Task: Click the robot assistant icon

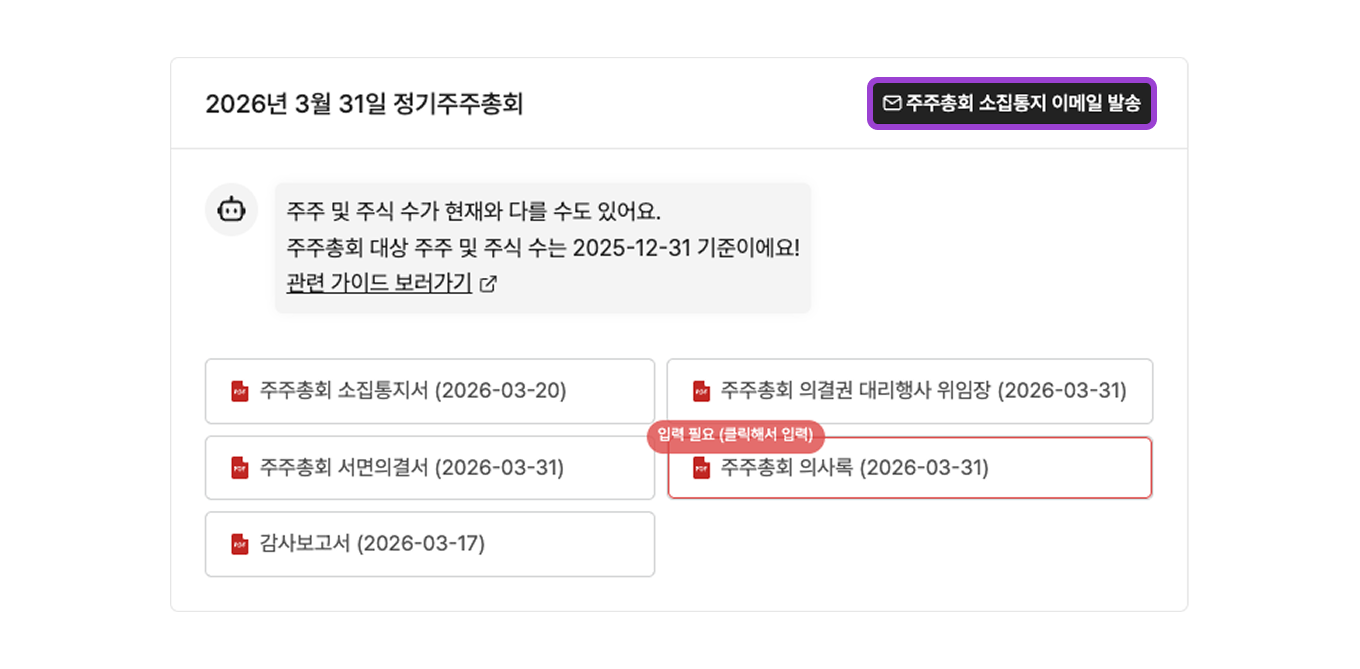Action: tap(231, 208)
